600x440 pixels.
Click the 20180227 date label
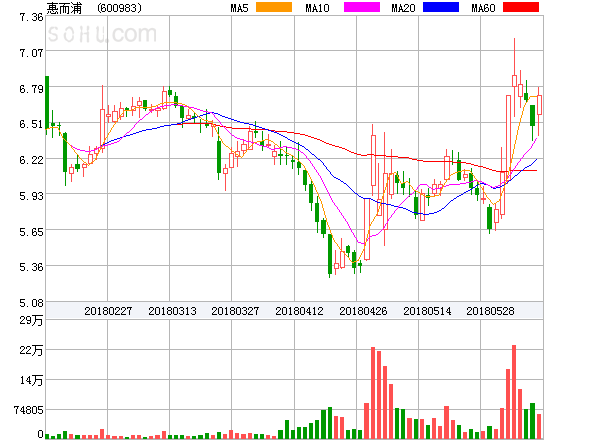coord(108,311)
